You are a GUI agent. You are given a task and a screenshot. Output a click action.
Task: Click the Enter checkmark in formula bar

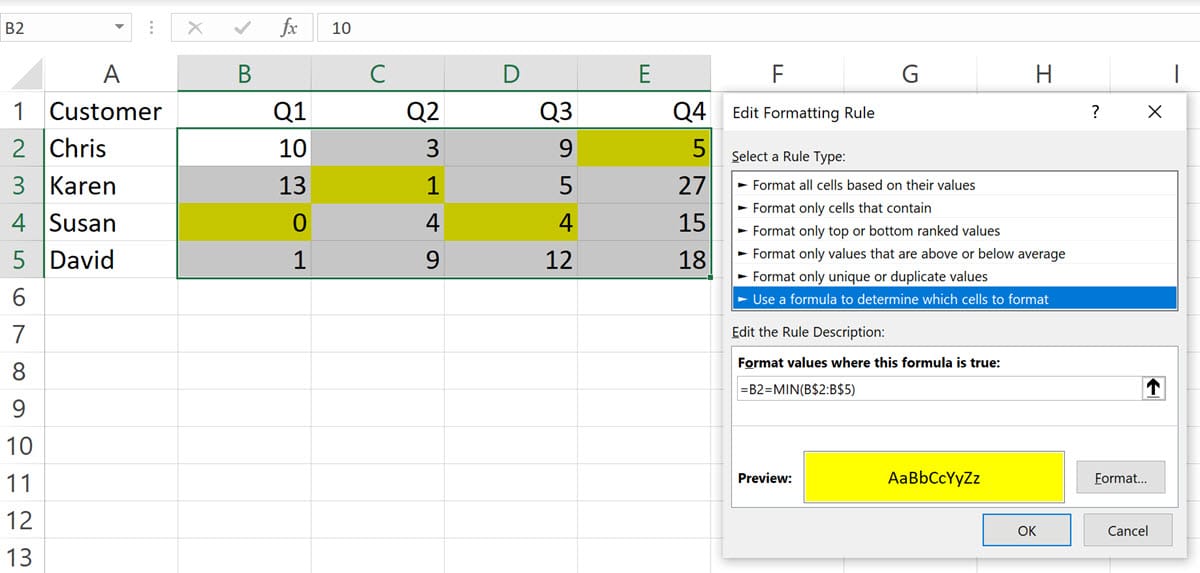click(241, 28)
